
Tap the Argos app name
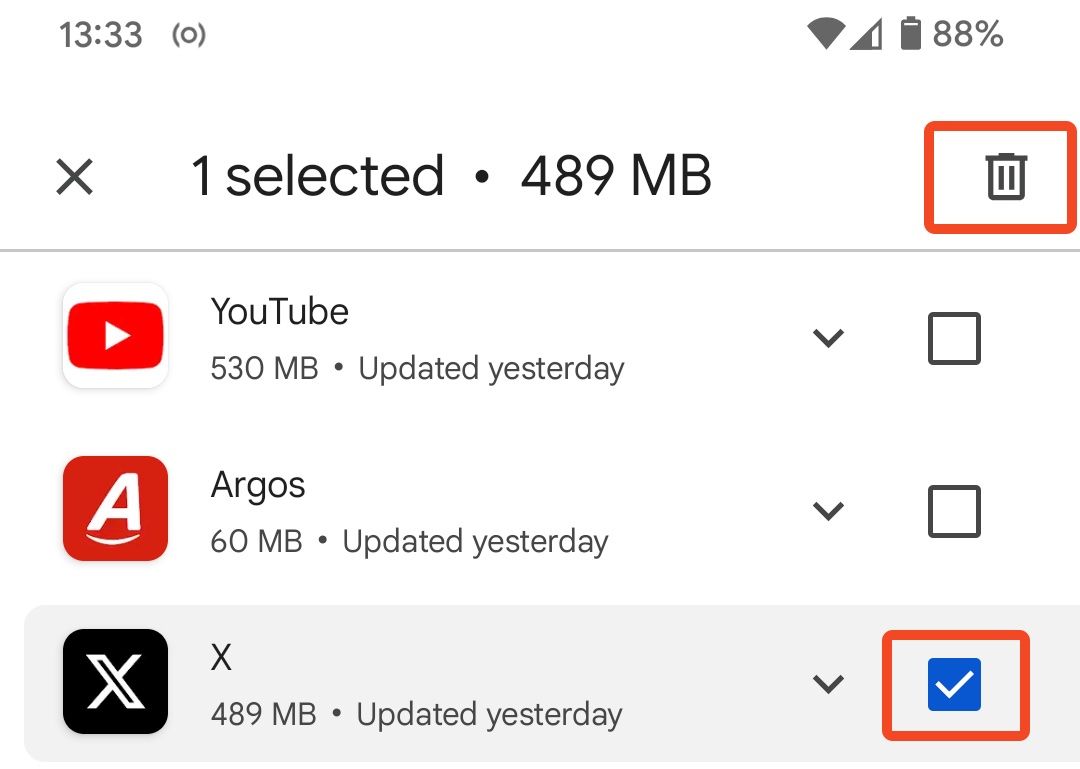tap(258, 486)
